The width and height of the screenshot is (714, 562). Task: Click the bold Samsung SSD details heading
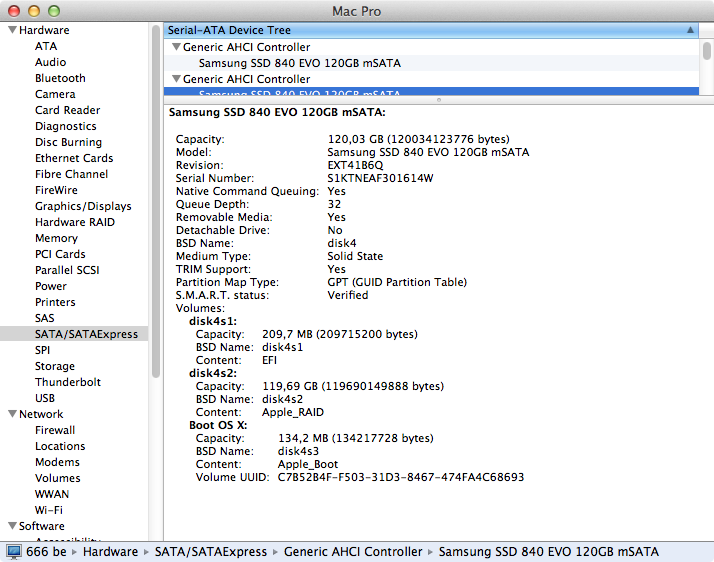tap(277, 112)
